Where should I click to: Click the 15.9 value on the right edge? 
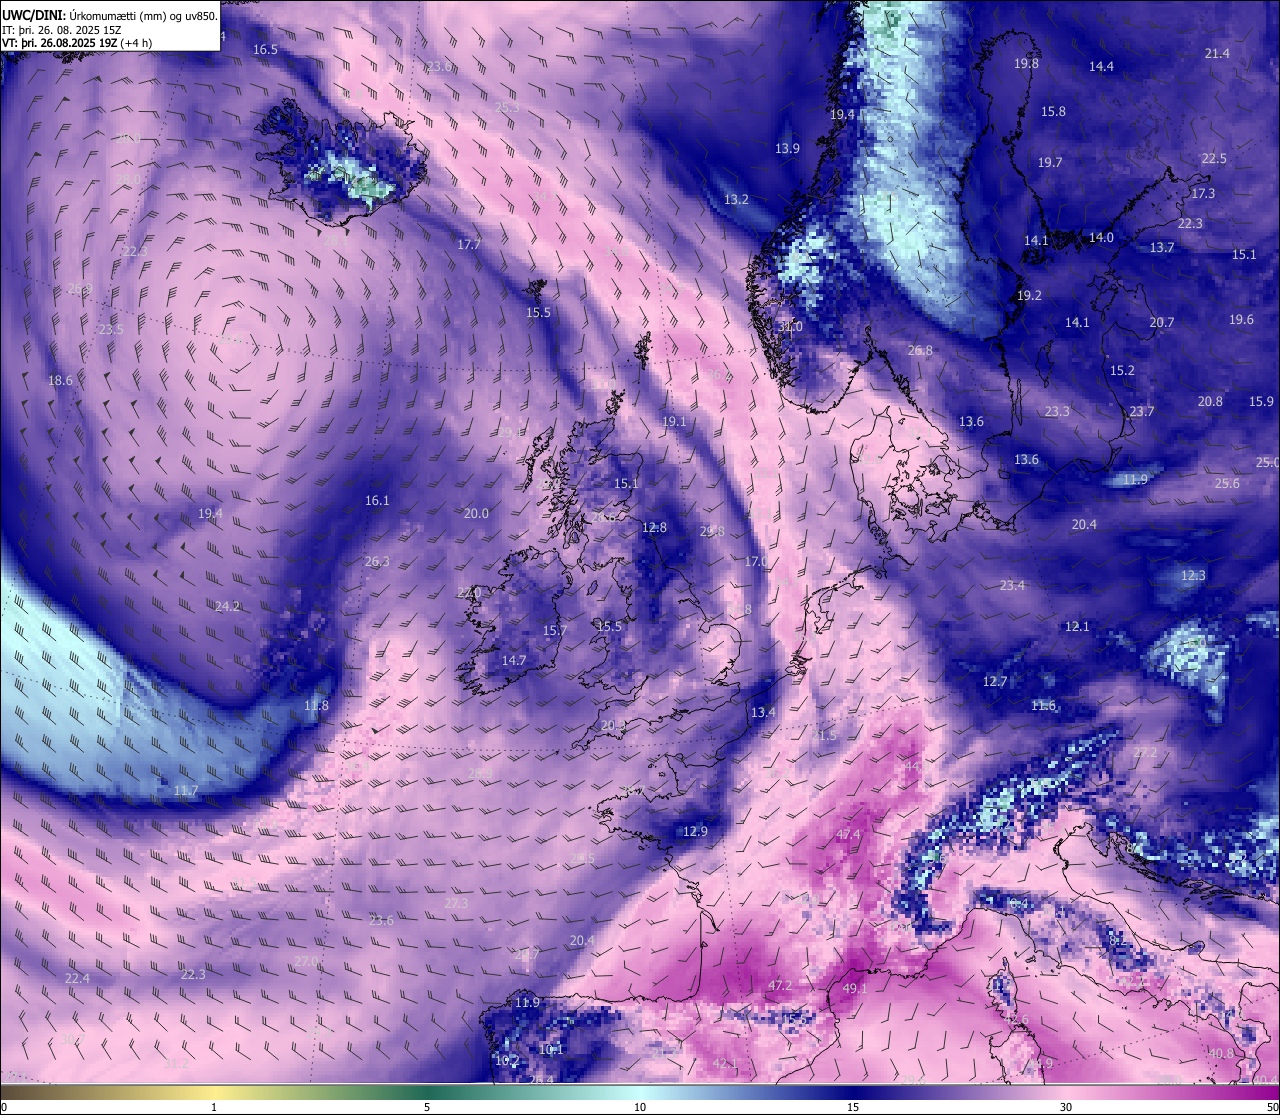pos(1261,402)
